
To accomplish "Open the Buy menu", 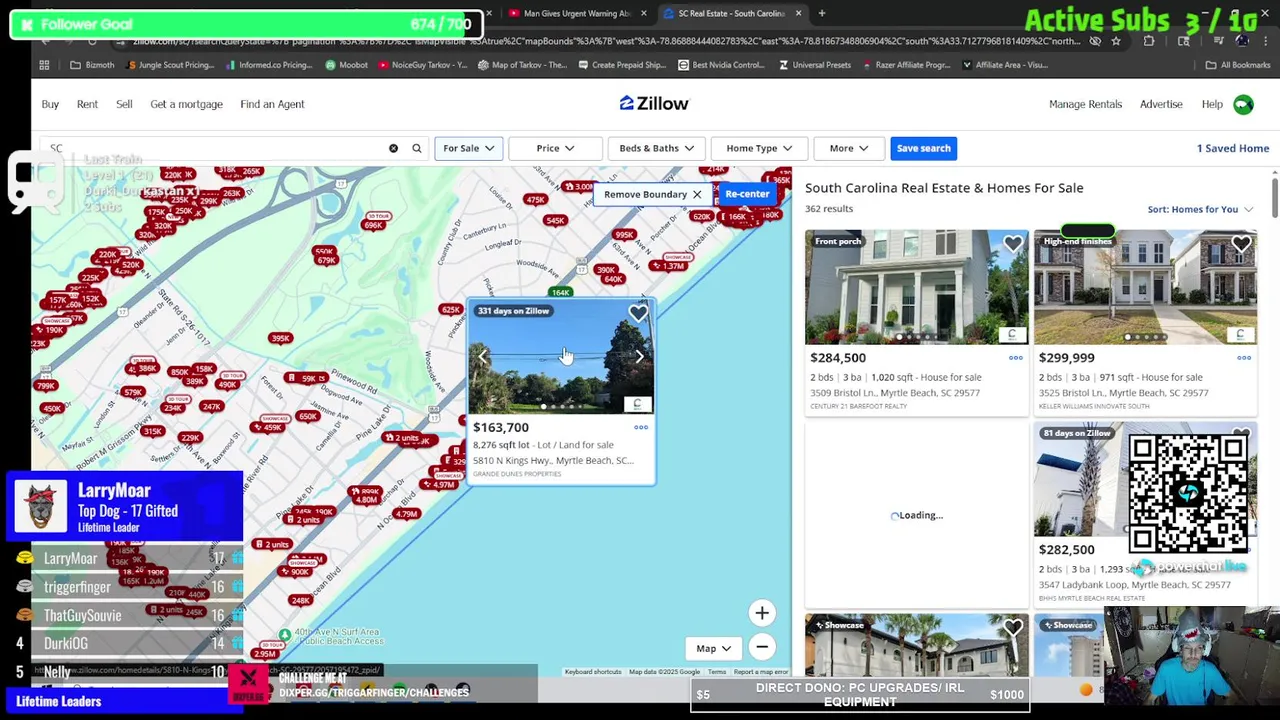I will [x=50, y=104].
